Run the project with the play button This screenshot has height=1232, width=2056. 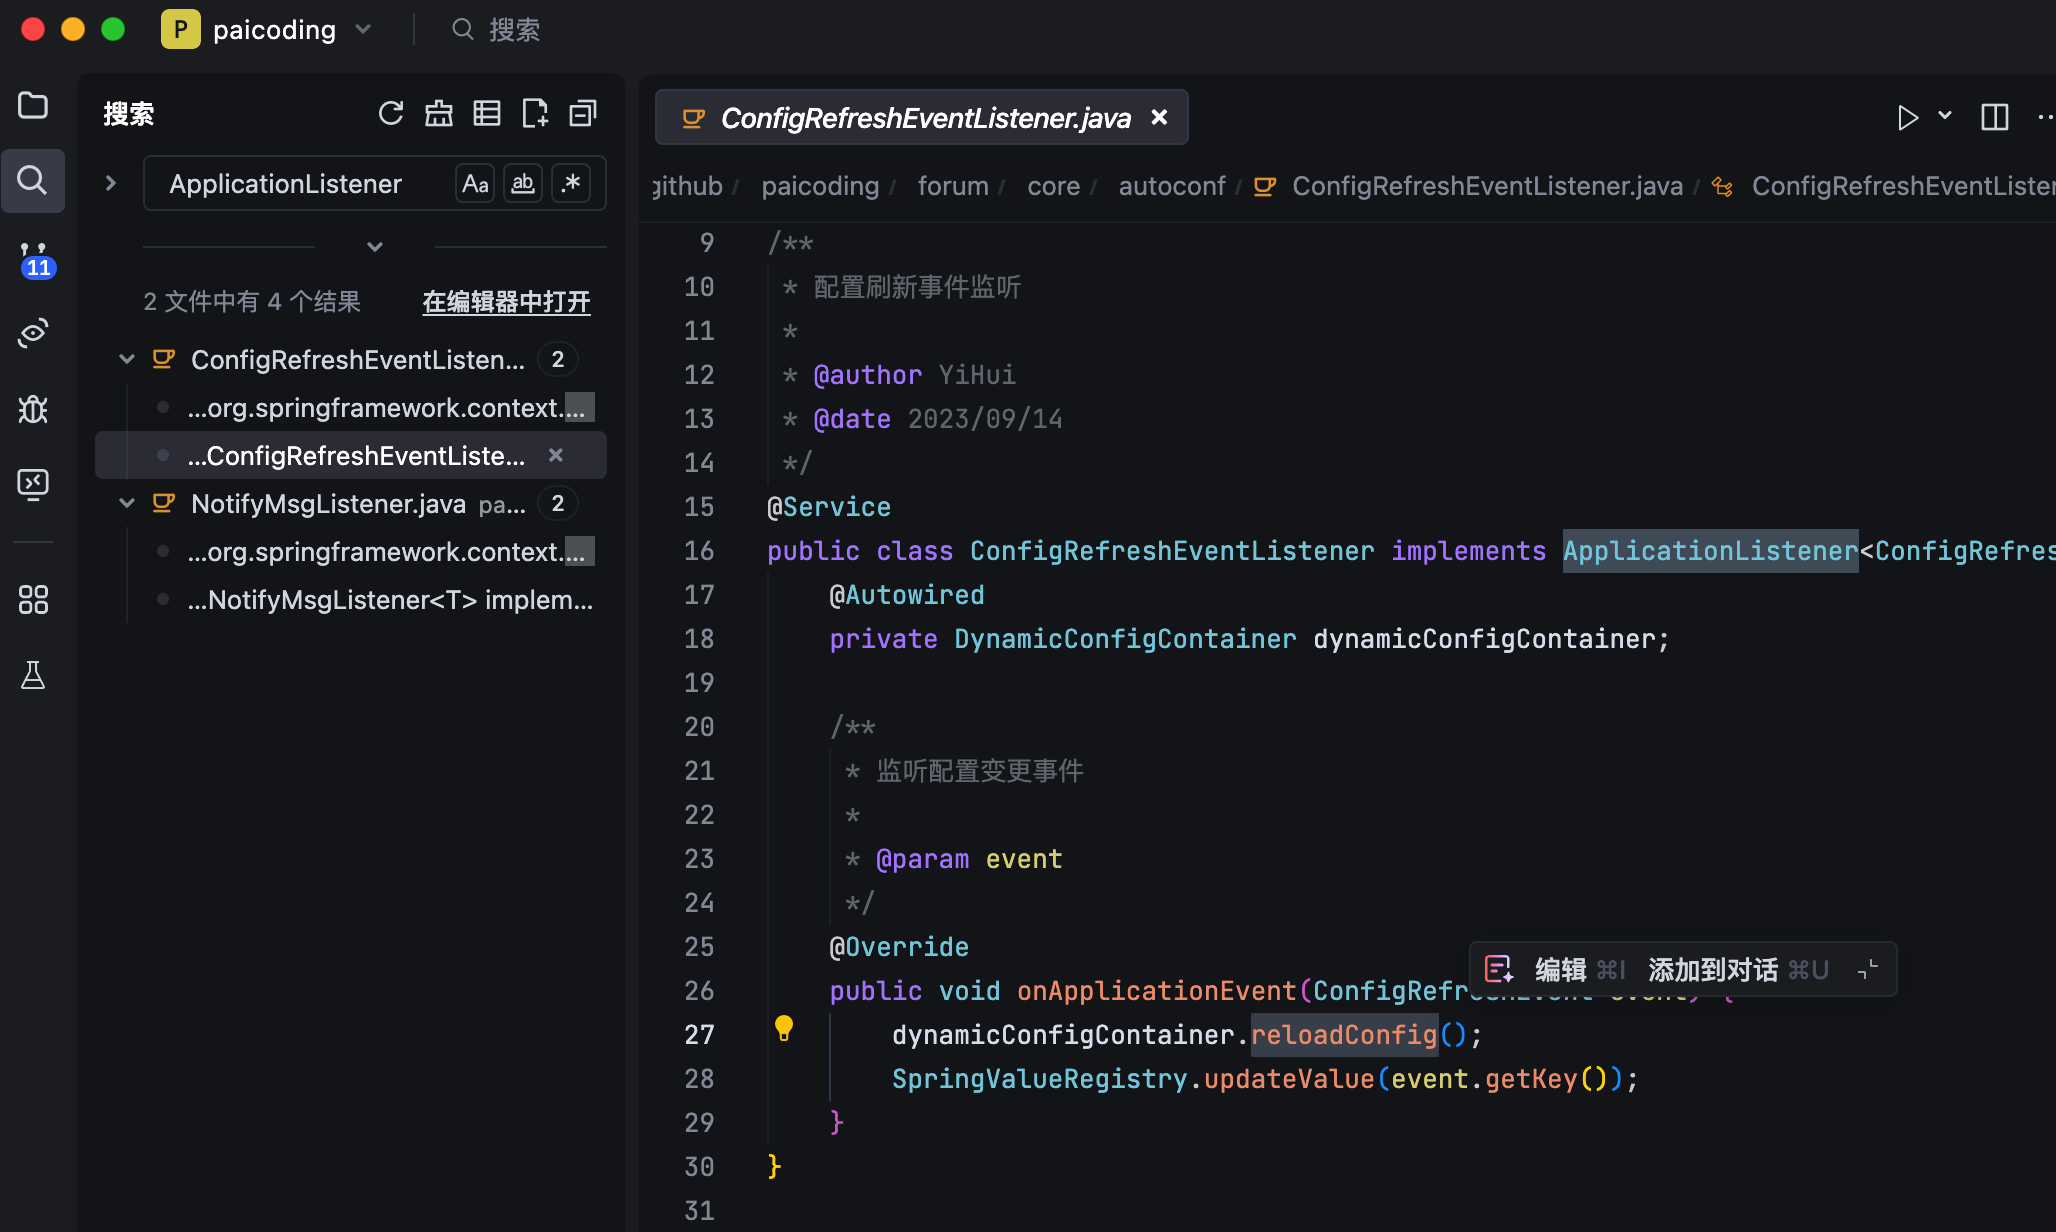[x=1908, y=117]
